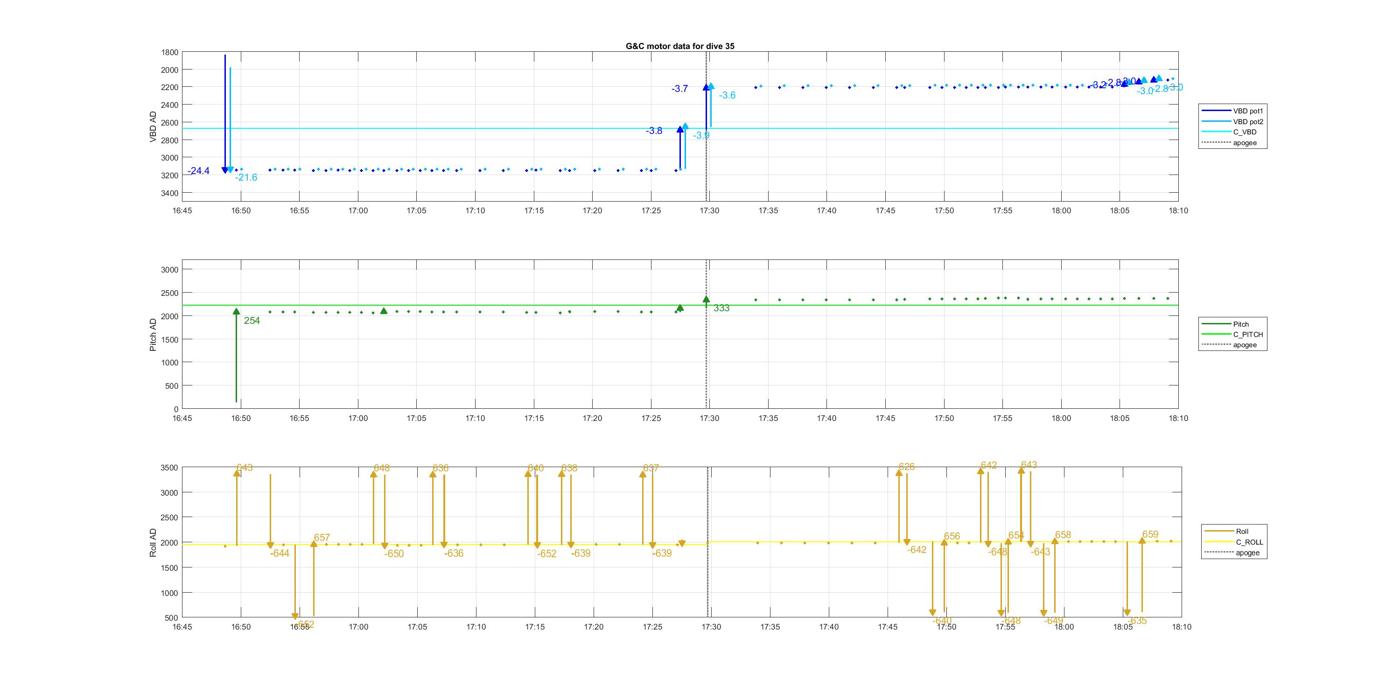Click the 3400 tick on the VBD y-axis
The image size is (1400, 693).
pos(170,193)
